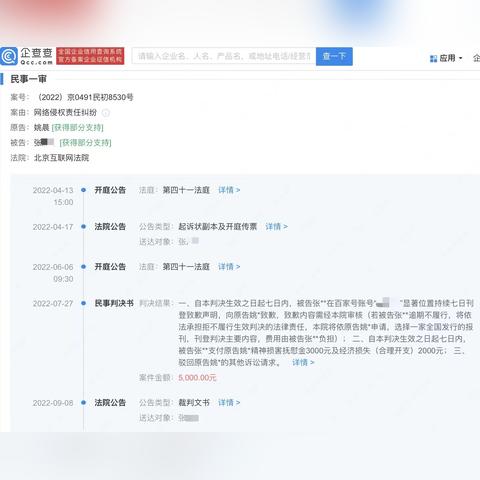Click 第四十一法庭 in the 2022-06-06 entry

coord(186,267)
